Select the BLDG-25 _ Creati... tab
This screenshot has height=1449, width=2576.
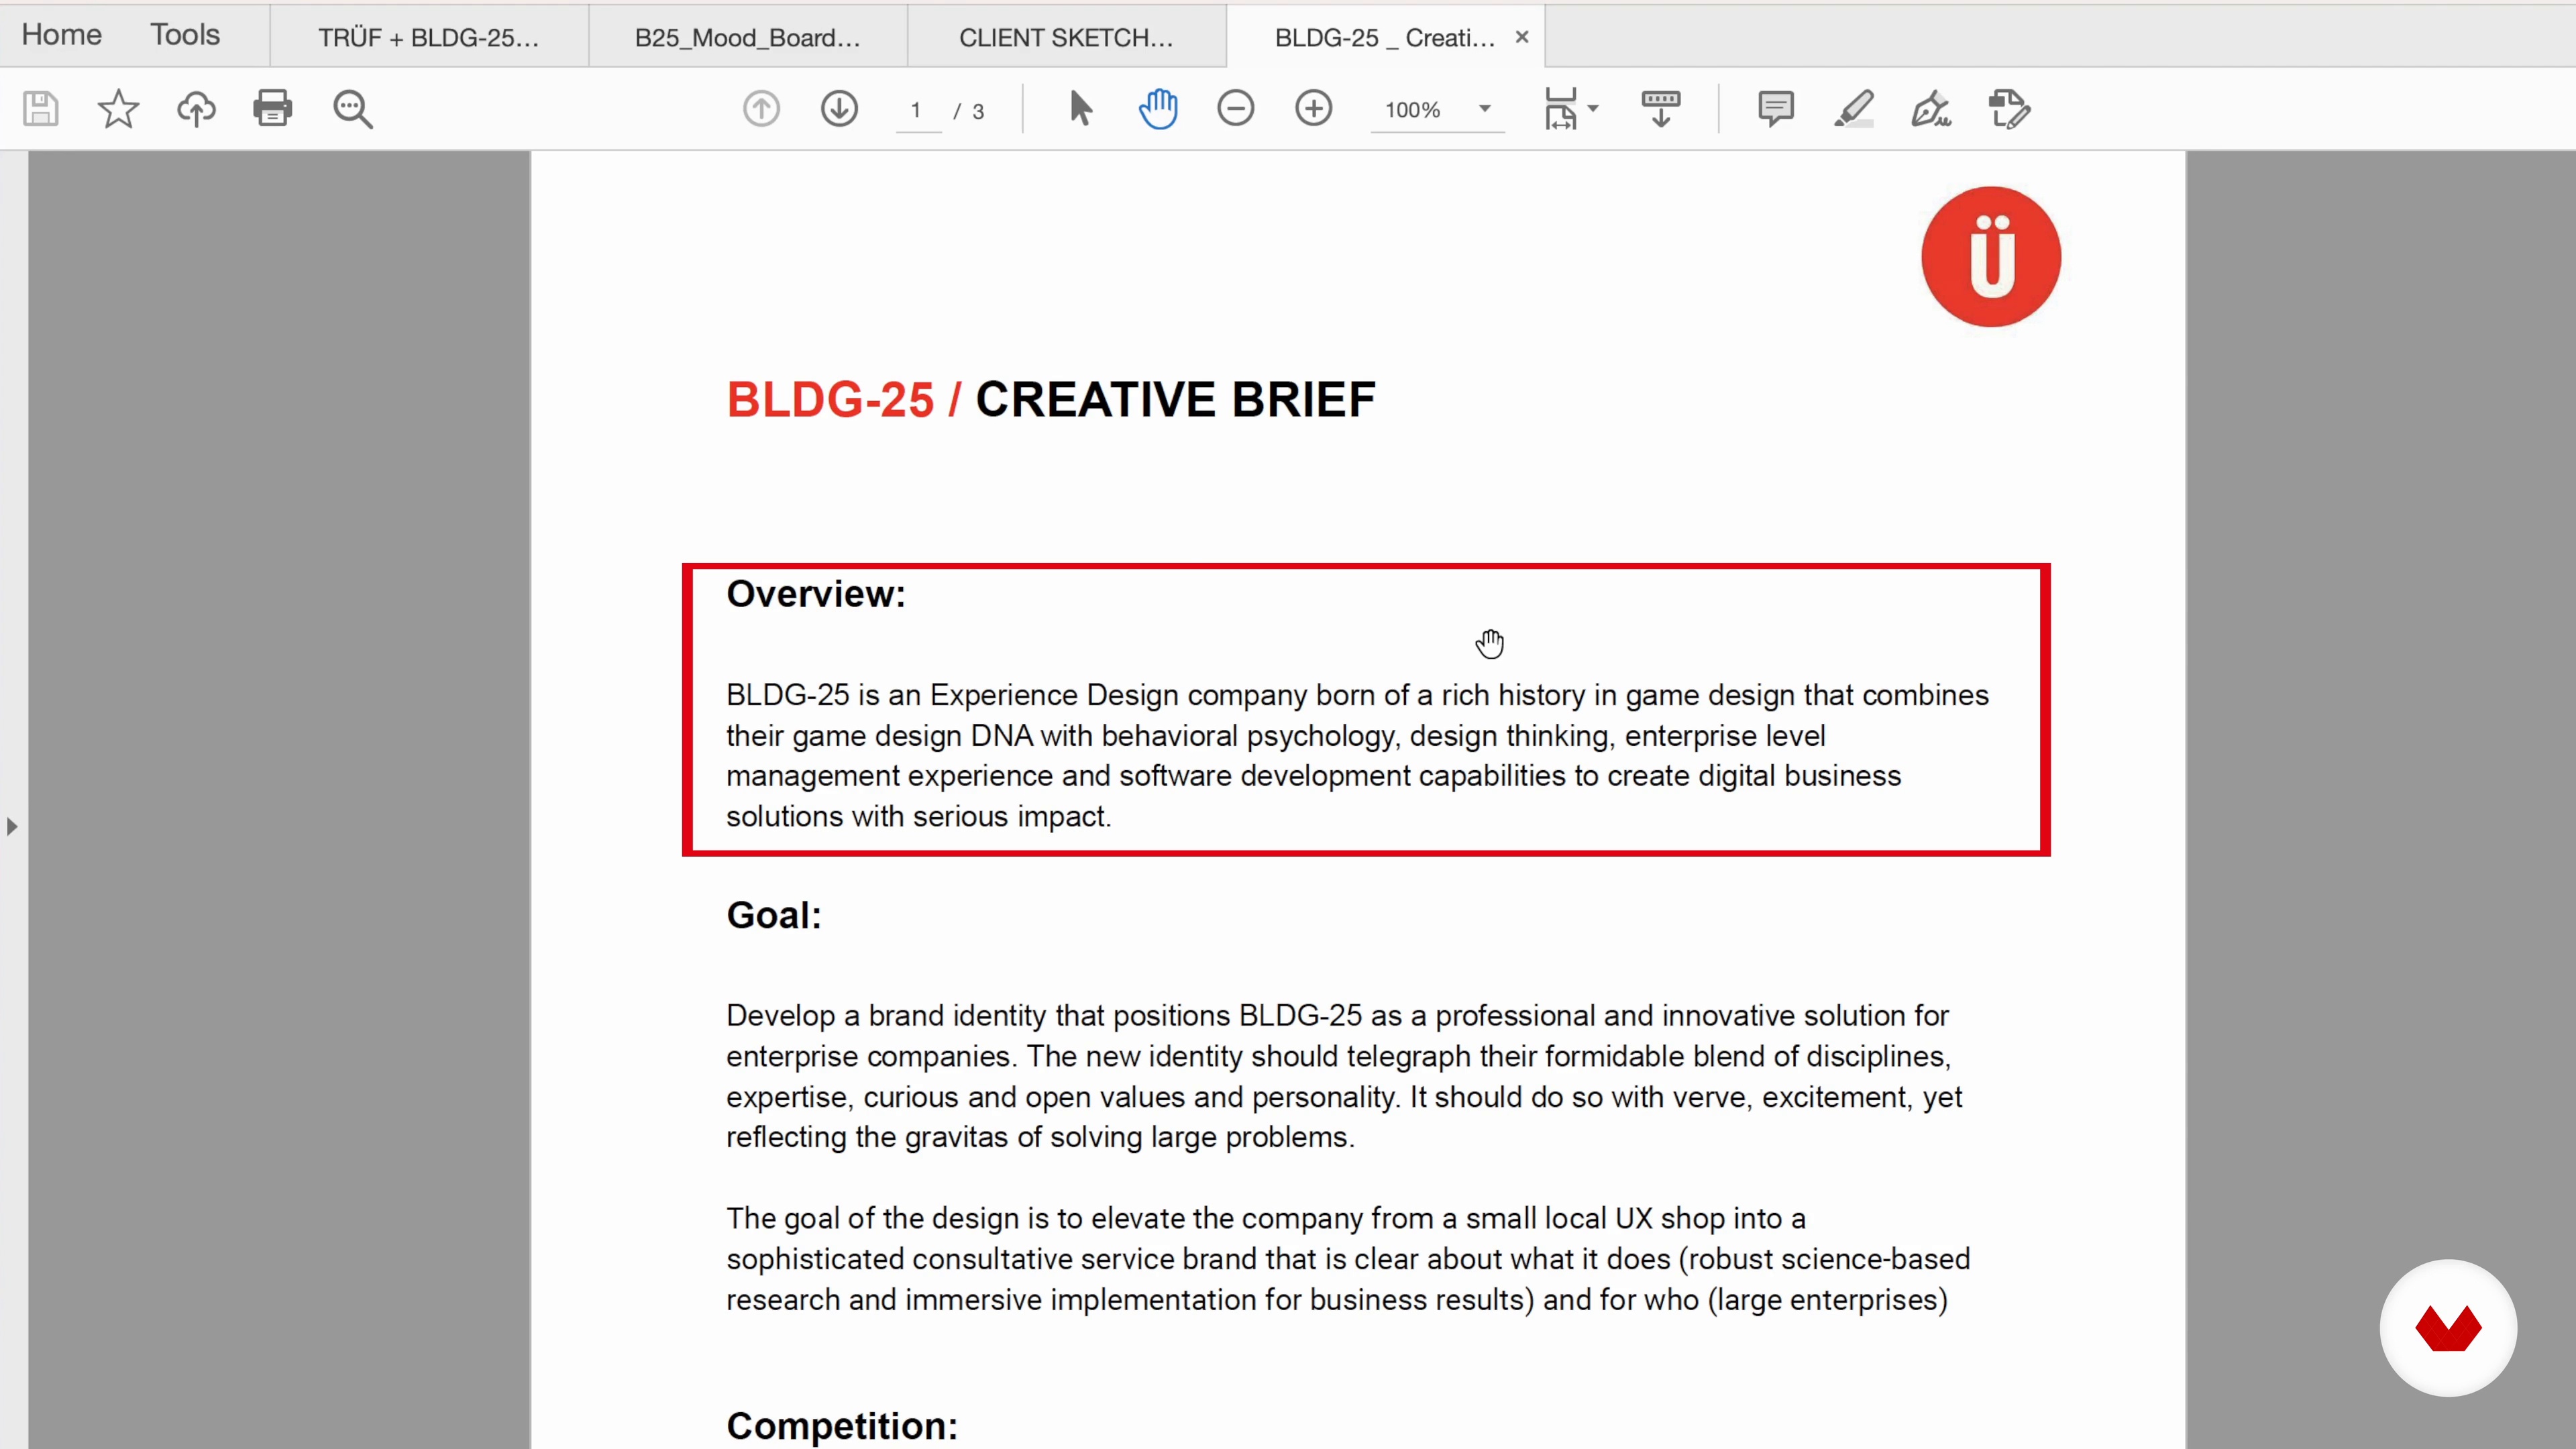click(x=1385, y=37)
